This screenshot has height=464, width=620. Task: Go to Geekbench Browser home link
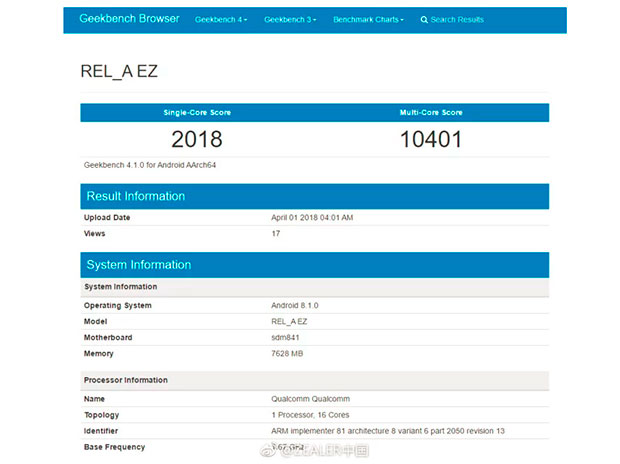[129, 19]
